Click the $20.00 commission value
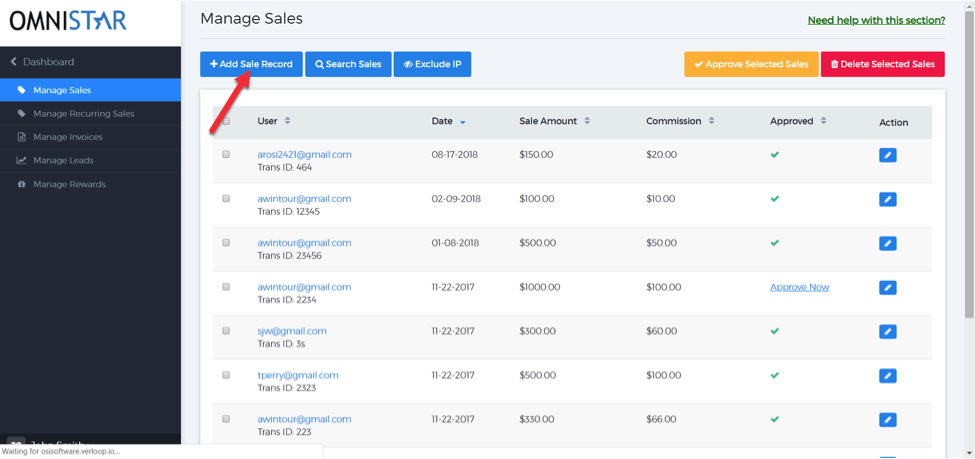The height and width of the screenshot is (459, 975). pos(661,155)
